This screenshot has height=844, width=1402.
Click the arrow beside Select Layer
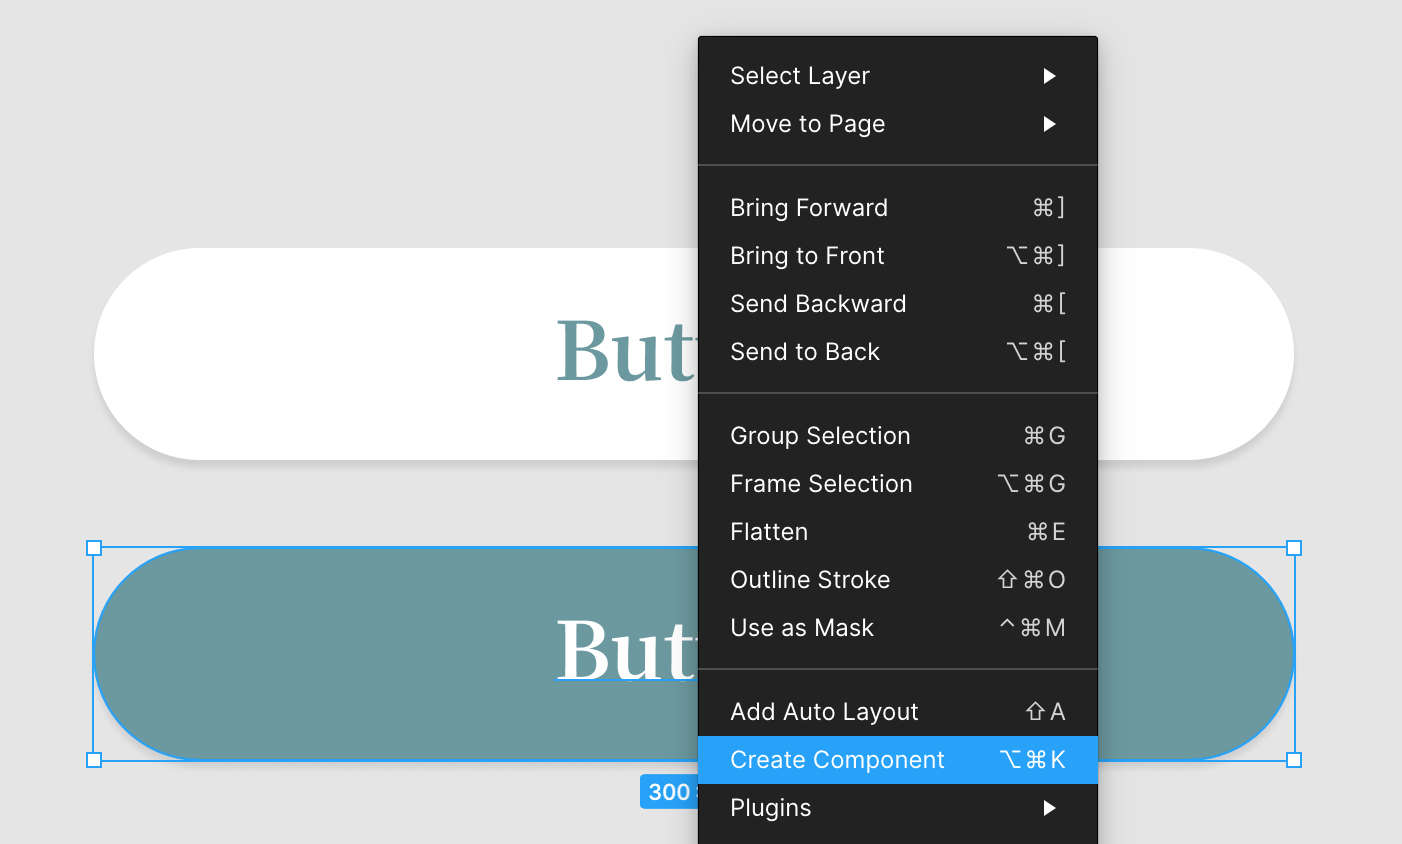(x=1049, y=76)
